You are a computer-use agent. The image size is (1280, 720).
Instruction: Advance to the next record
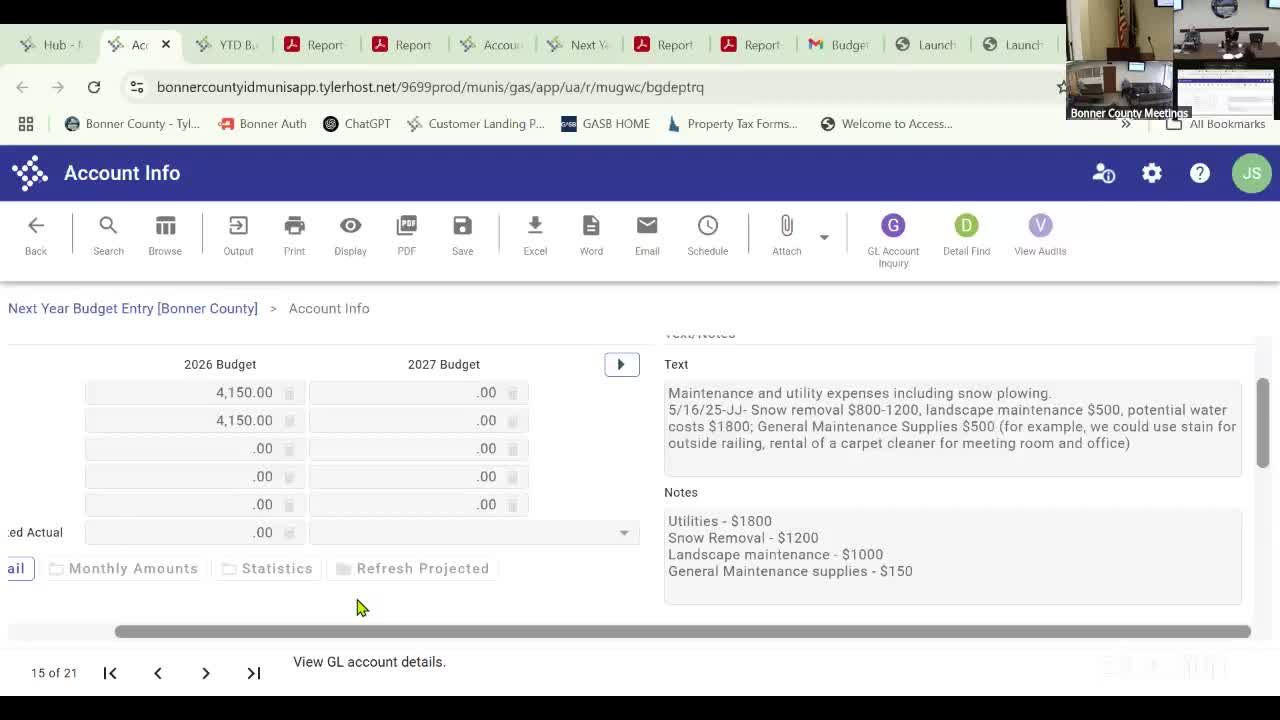[206, 673]
